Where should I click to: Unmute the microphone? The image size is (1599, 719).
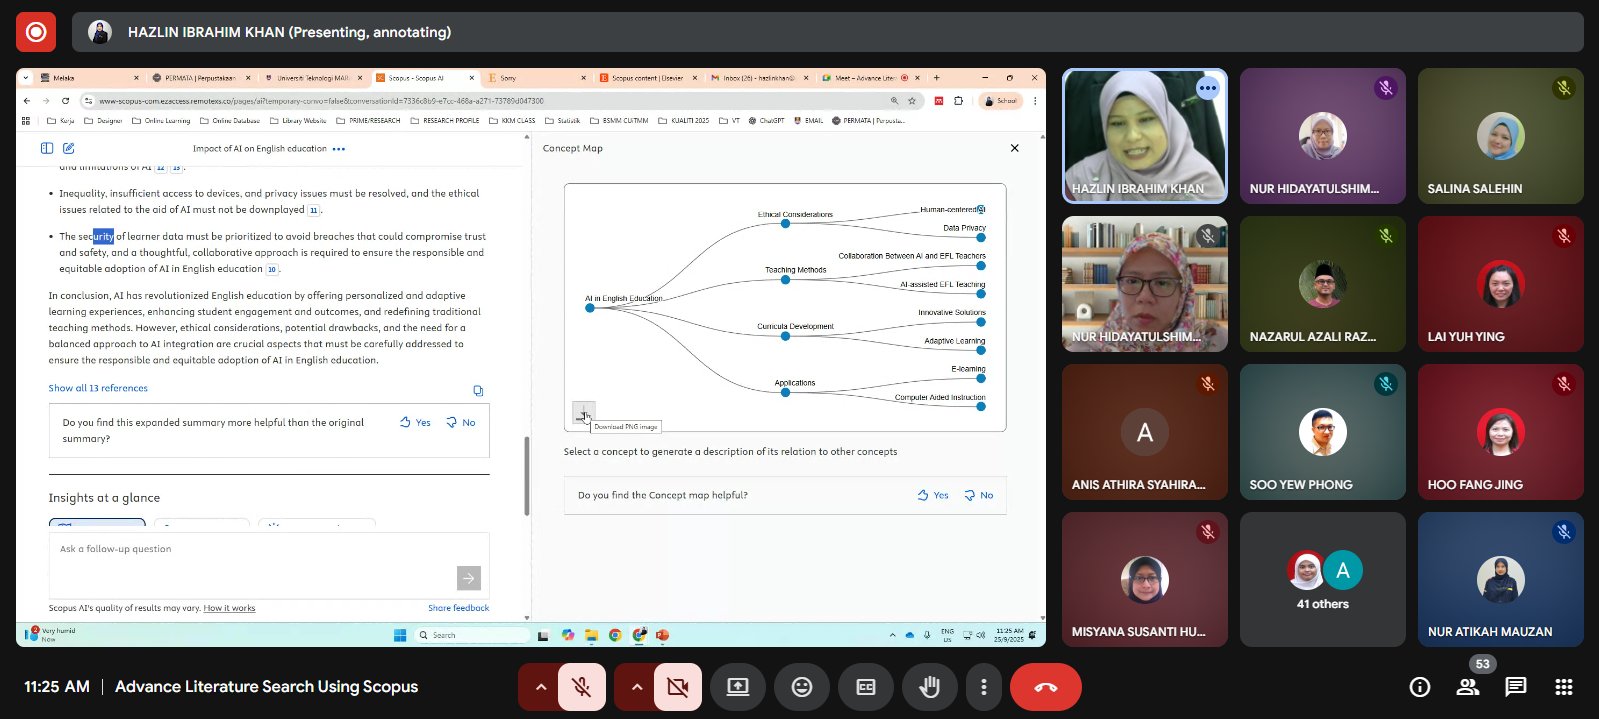(581, 687)
